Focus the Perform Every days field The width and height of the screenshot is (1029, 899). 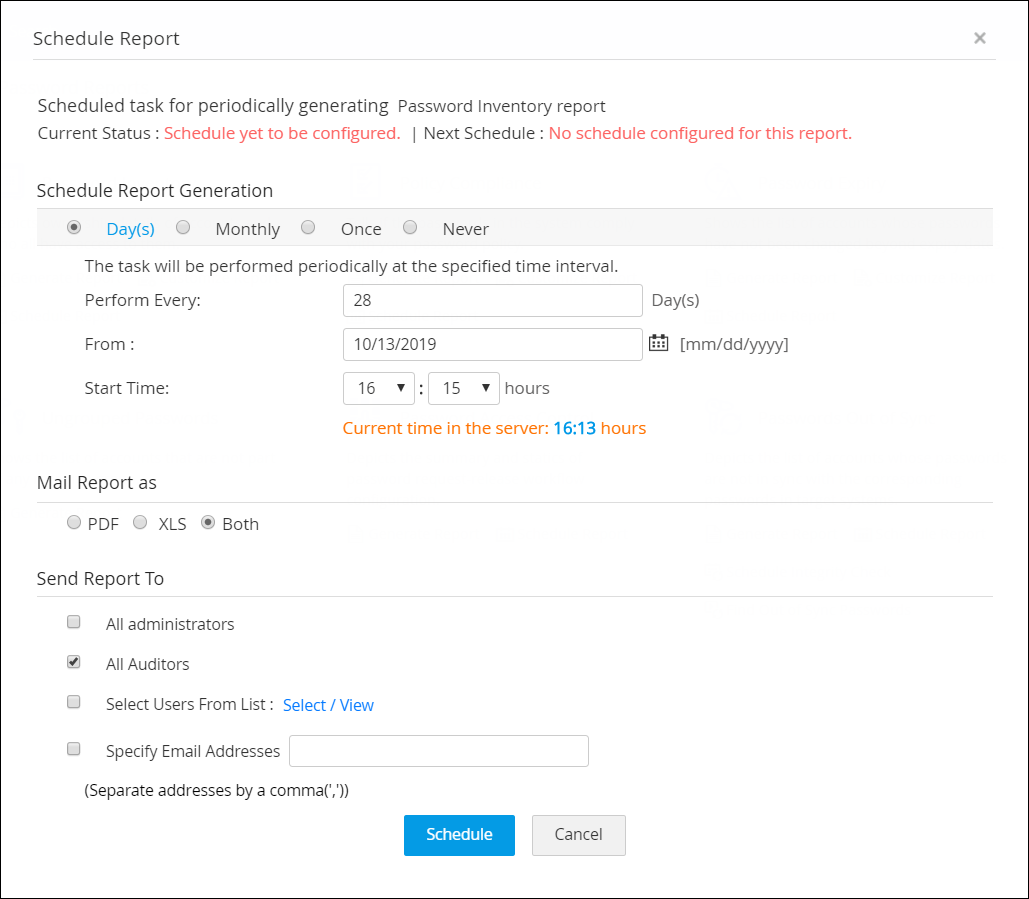[492, 300]
